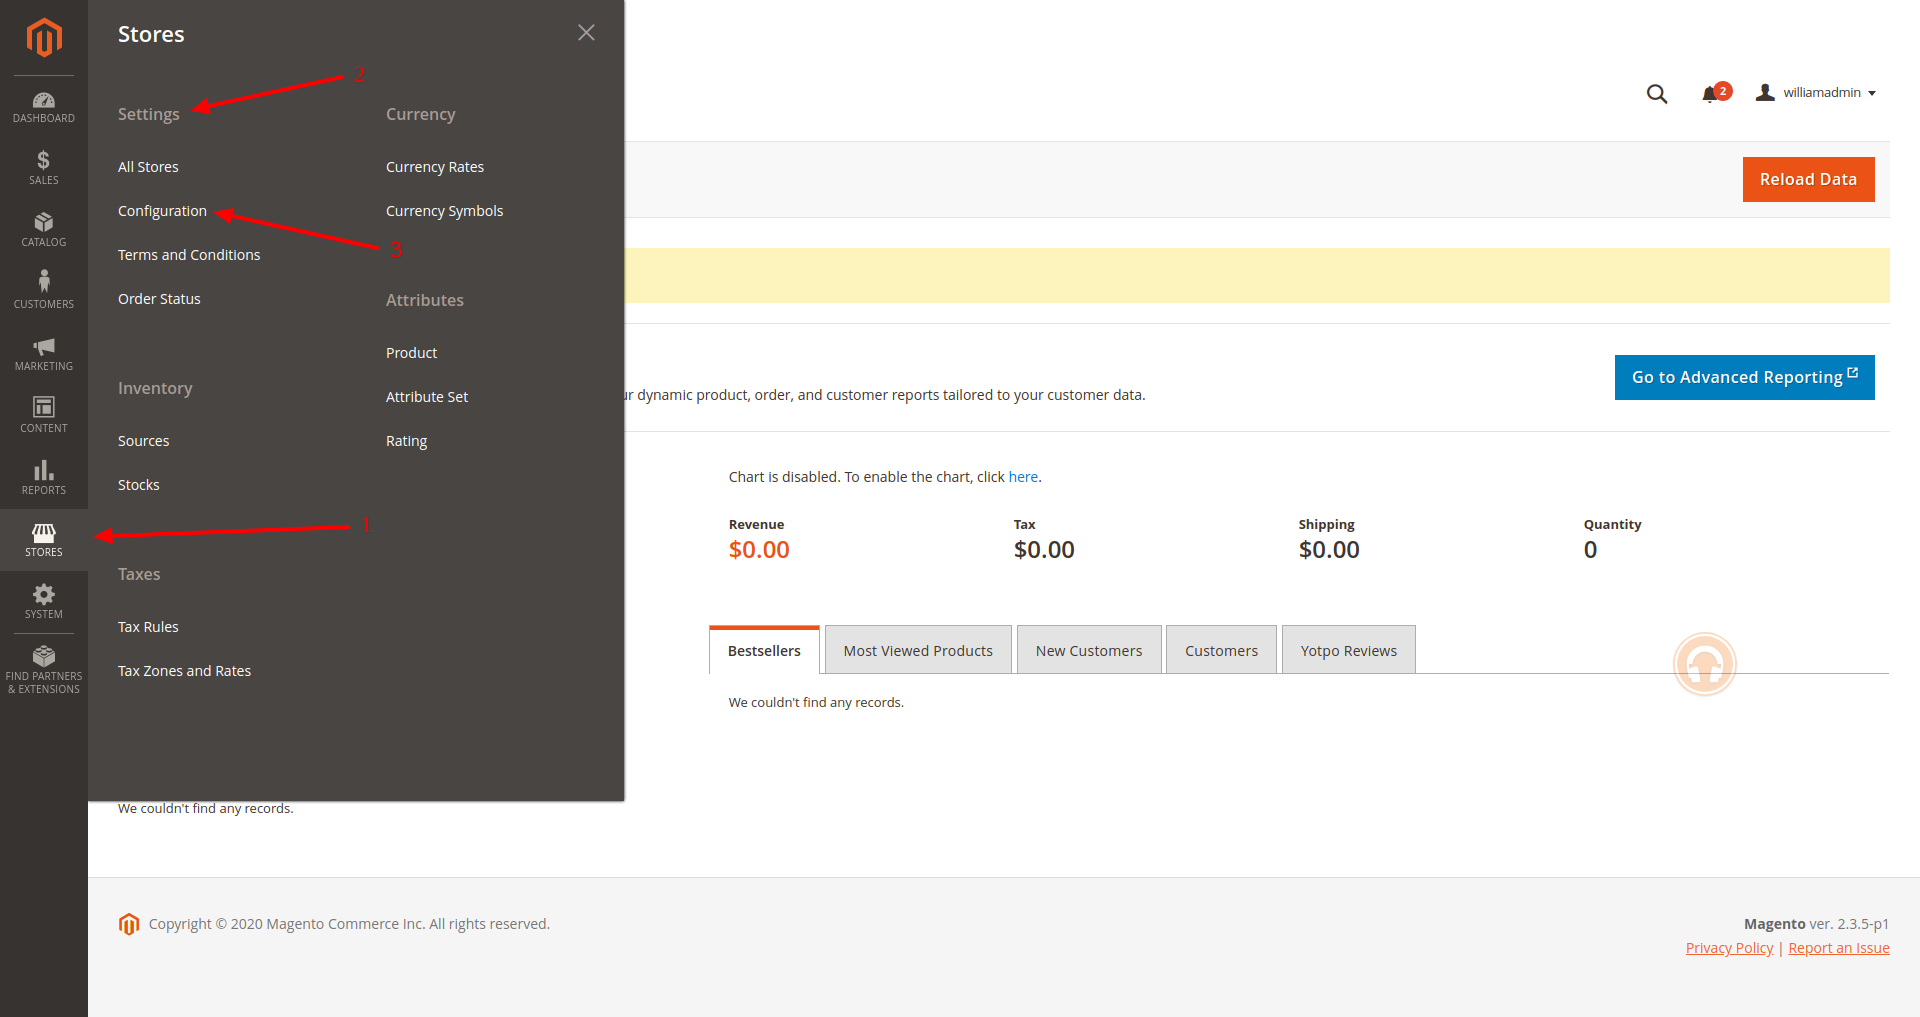1920x1017 pixels.
Task: Click the Customers sidebar icon
Action: tap(43, 287)
